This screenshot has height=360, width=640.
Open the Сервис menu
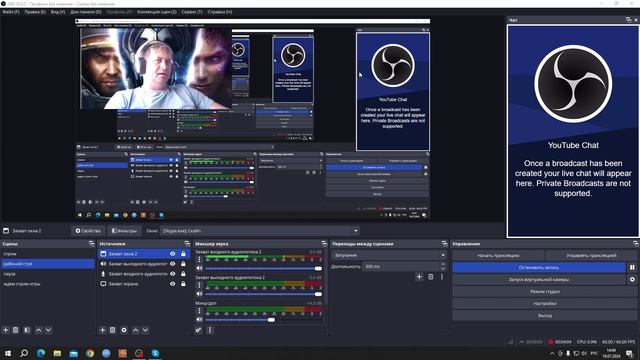(x=192, y=12)
